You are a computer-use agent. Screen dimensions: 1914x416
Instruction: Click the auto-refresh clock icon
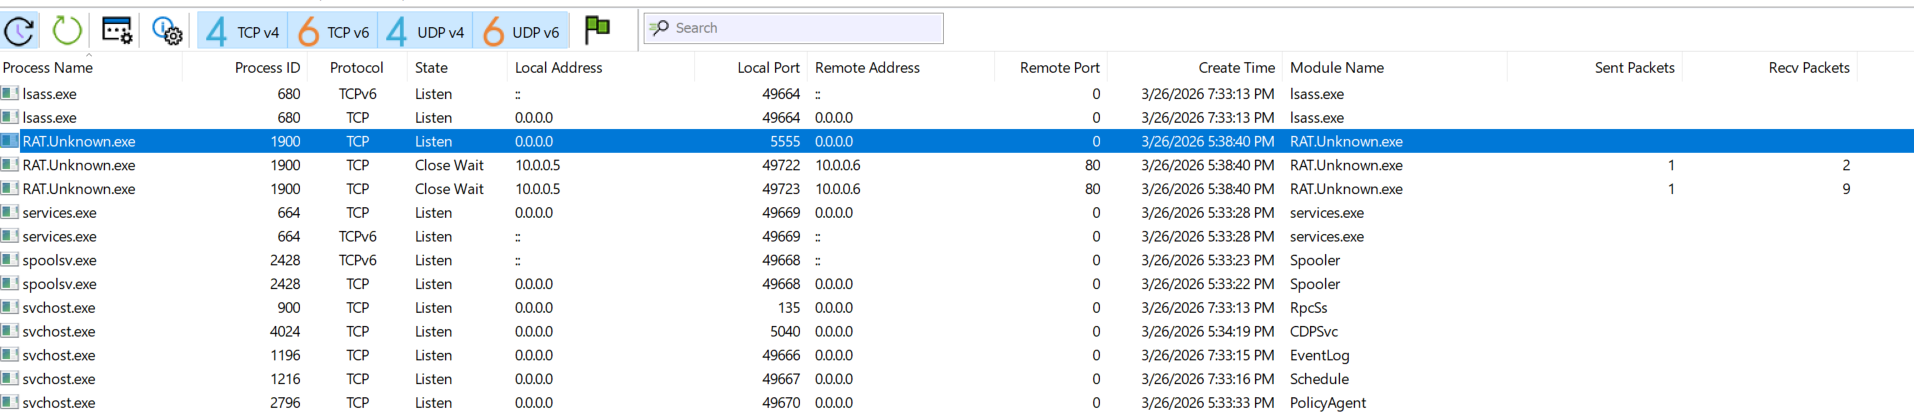click(20, 30)
